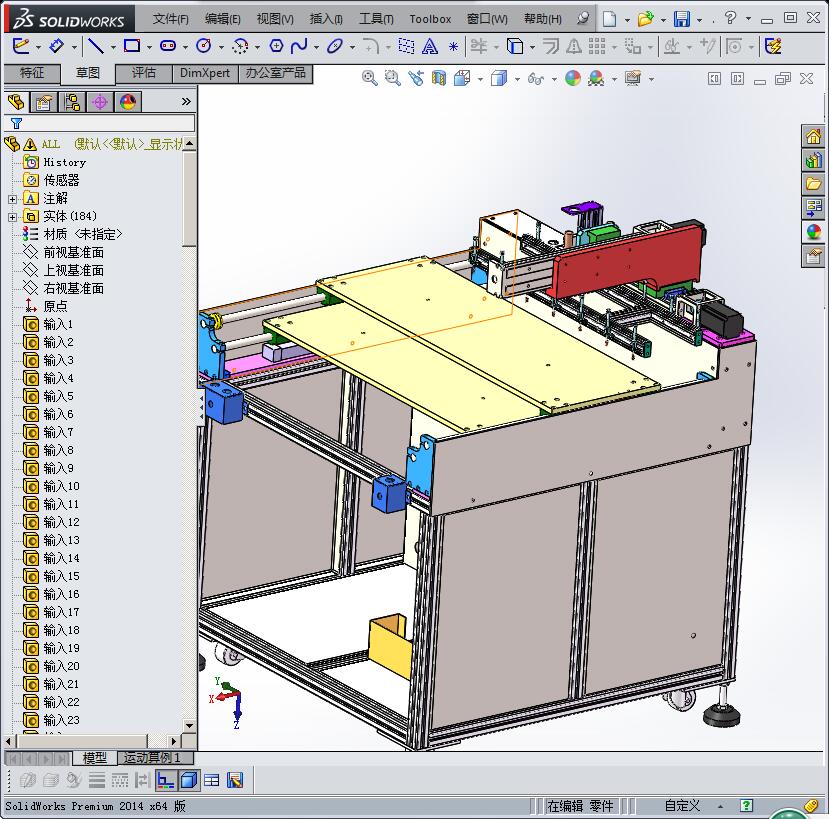Expand the 注解 tree node

13,199
